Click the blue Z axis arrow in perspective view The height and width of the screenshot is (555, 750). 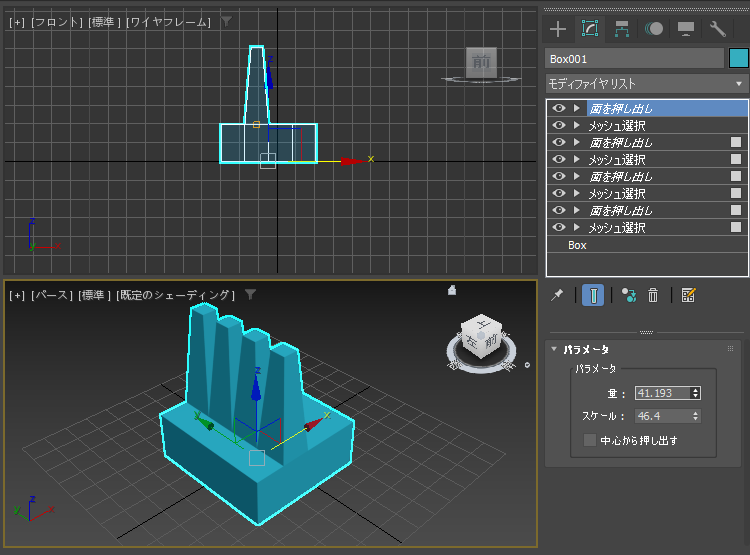256,388
